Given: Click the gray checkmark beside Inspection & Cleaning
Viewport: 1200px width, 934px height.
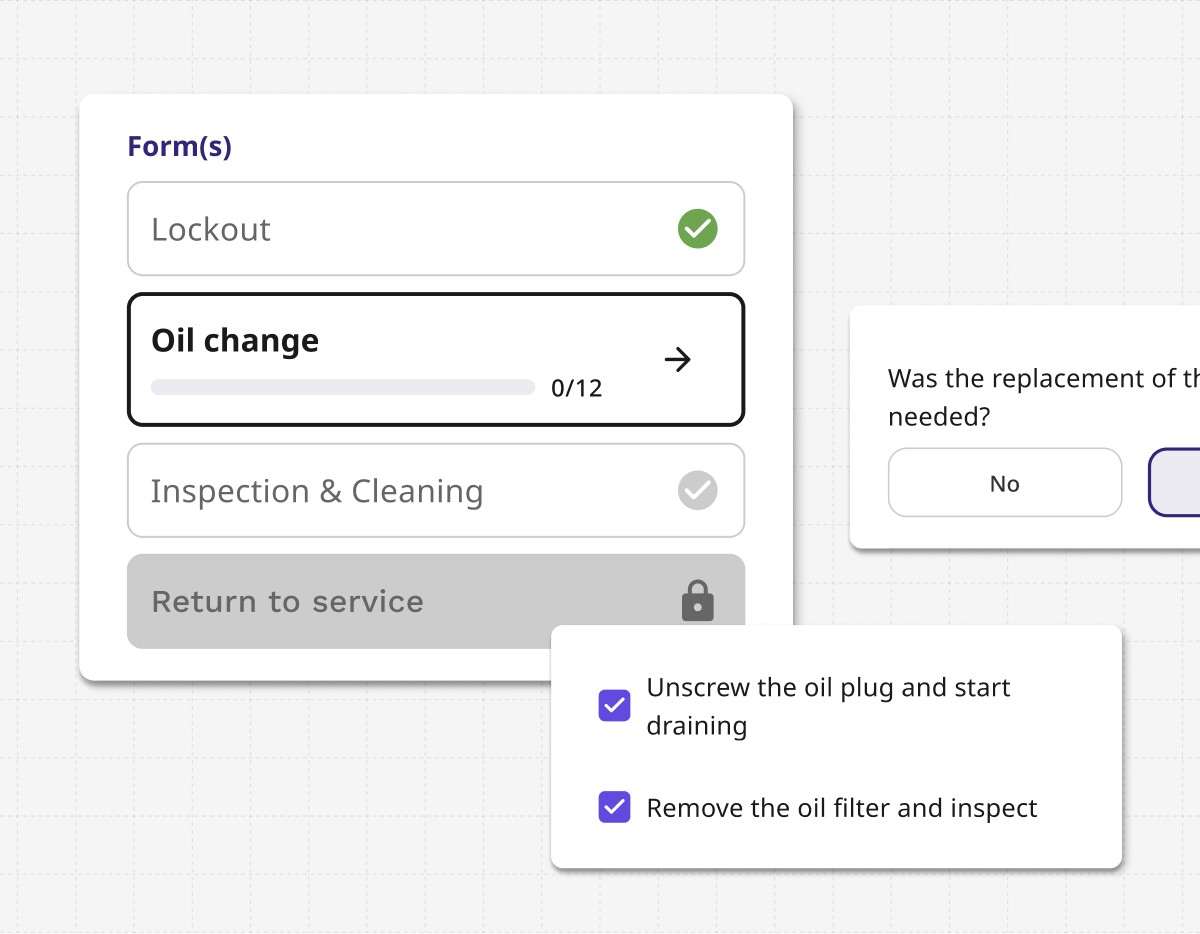Looking at the screenshot, I should (x=697, y=490).
